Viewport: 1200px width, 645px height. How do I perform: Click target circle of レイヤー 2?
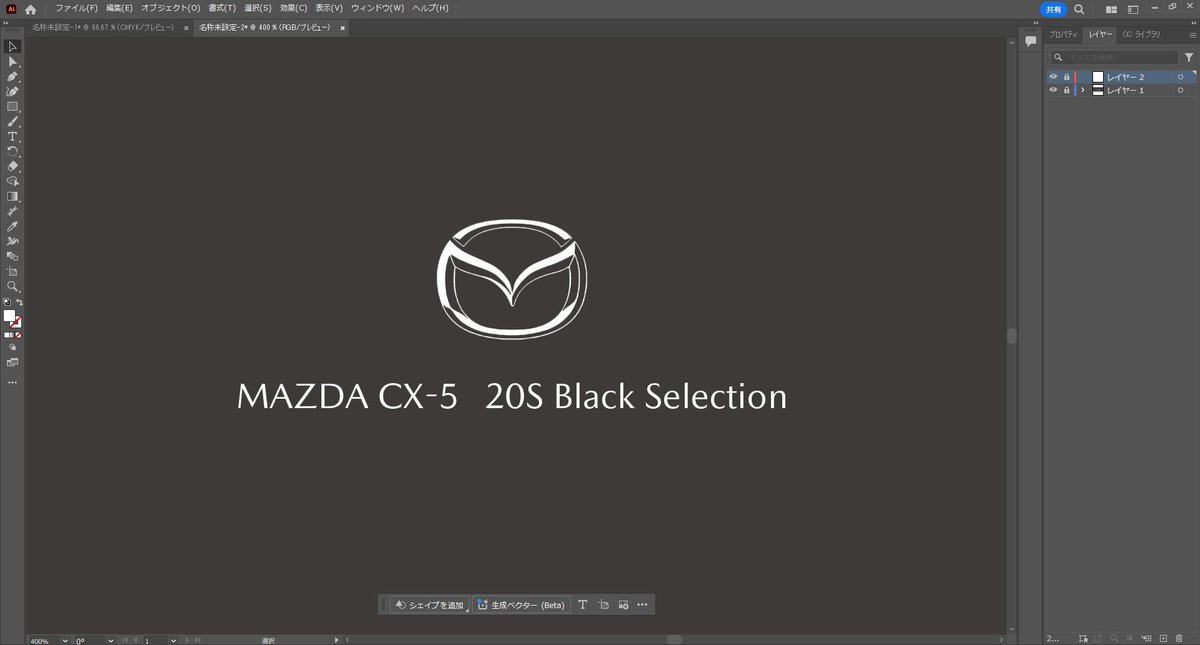pyautogui.click(x=1181, y=77)
